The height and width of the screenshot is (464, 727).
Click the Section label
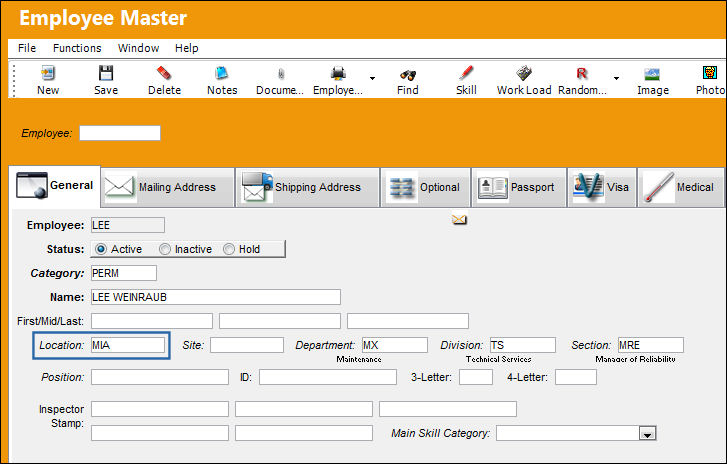pyautogui.click(x=591, y=345)
